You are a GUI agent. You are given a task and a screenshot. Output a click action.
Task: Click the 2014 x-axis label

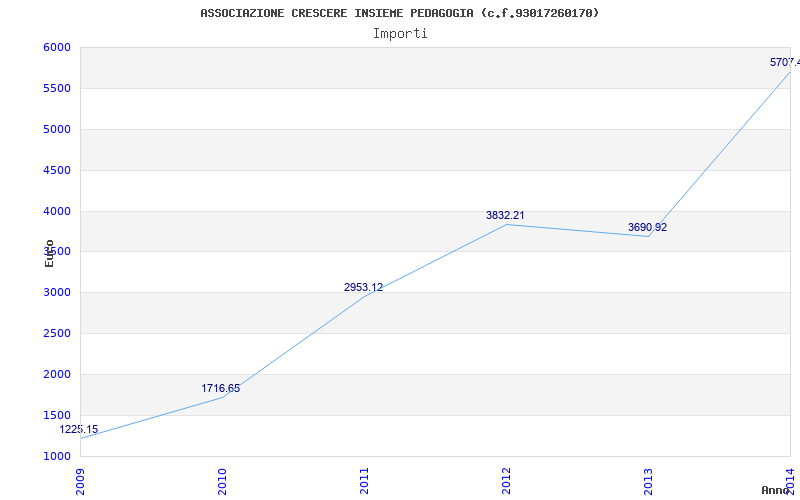(790, 481)
